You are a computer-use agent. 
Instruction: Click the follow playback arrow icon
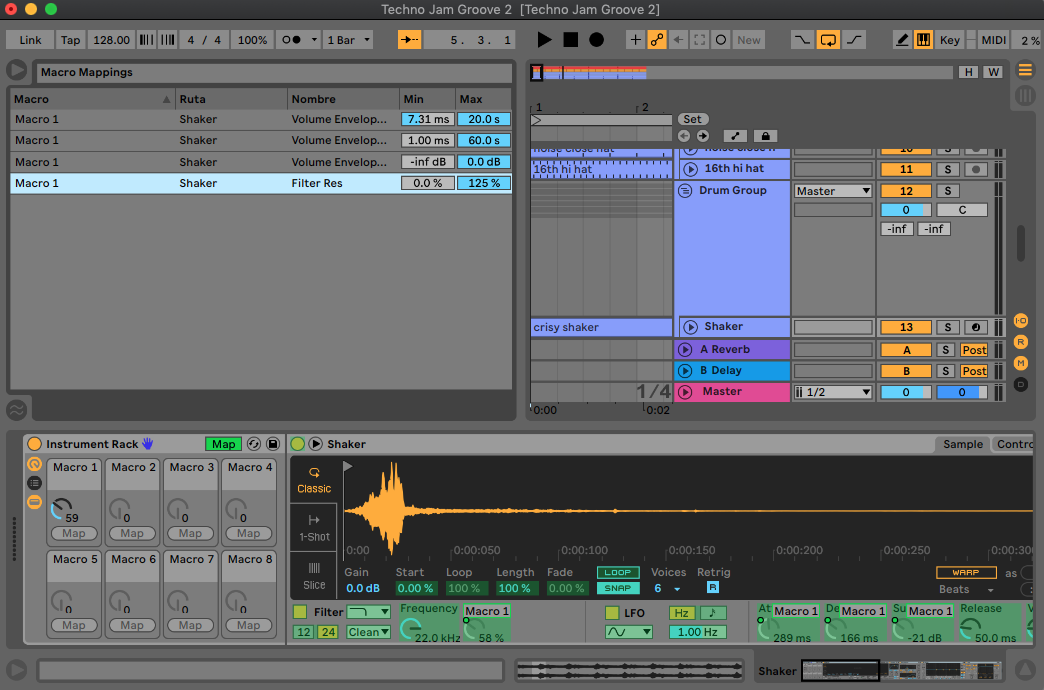click(410, 39)
